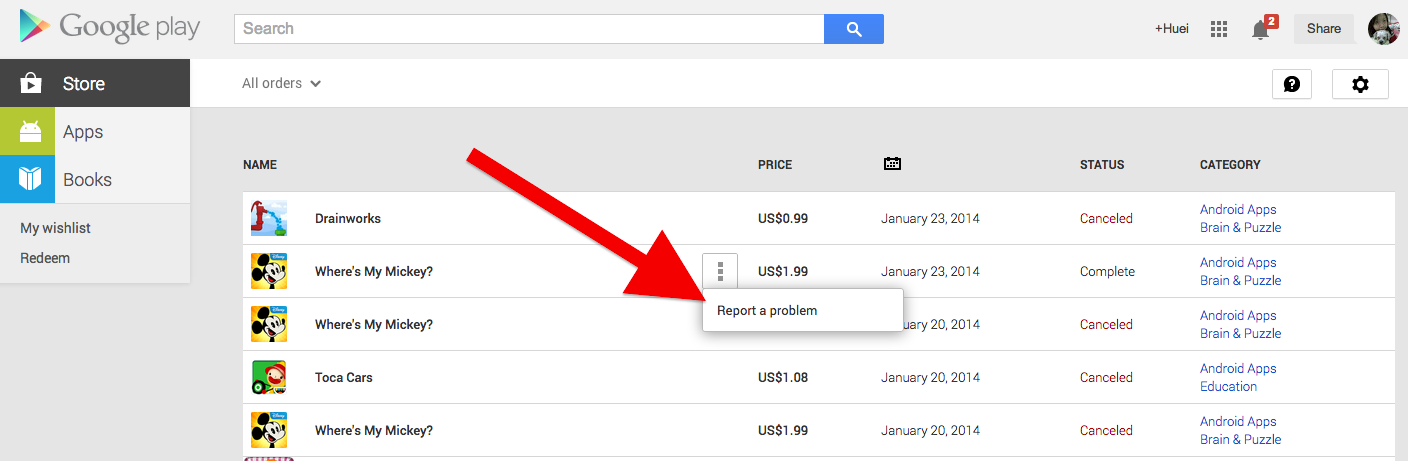The width and height of the screenshot is (1408, 461).
Task: Open settings with the gear icon
Action: coord(1360,84)
